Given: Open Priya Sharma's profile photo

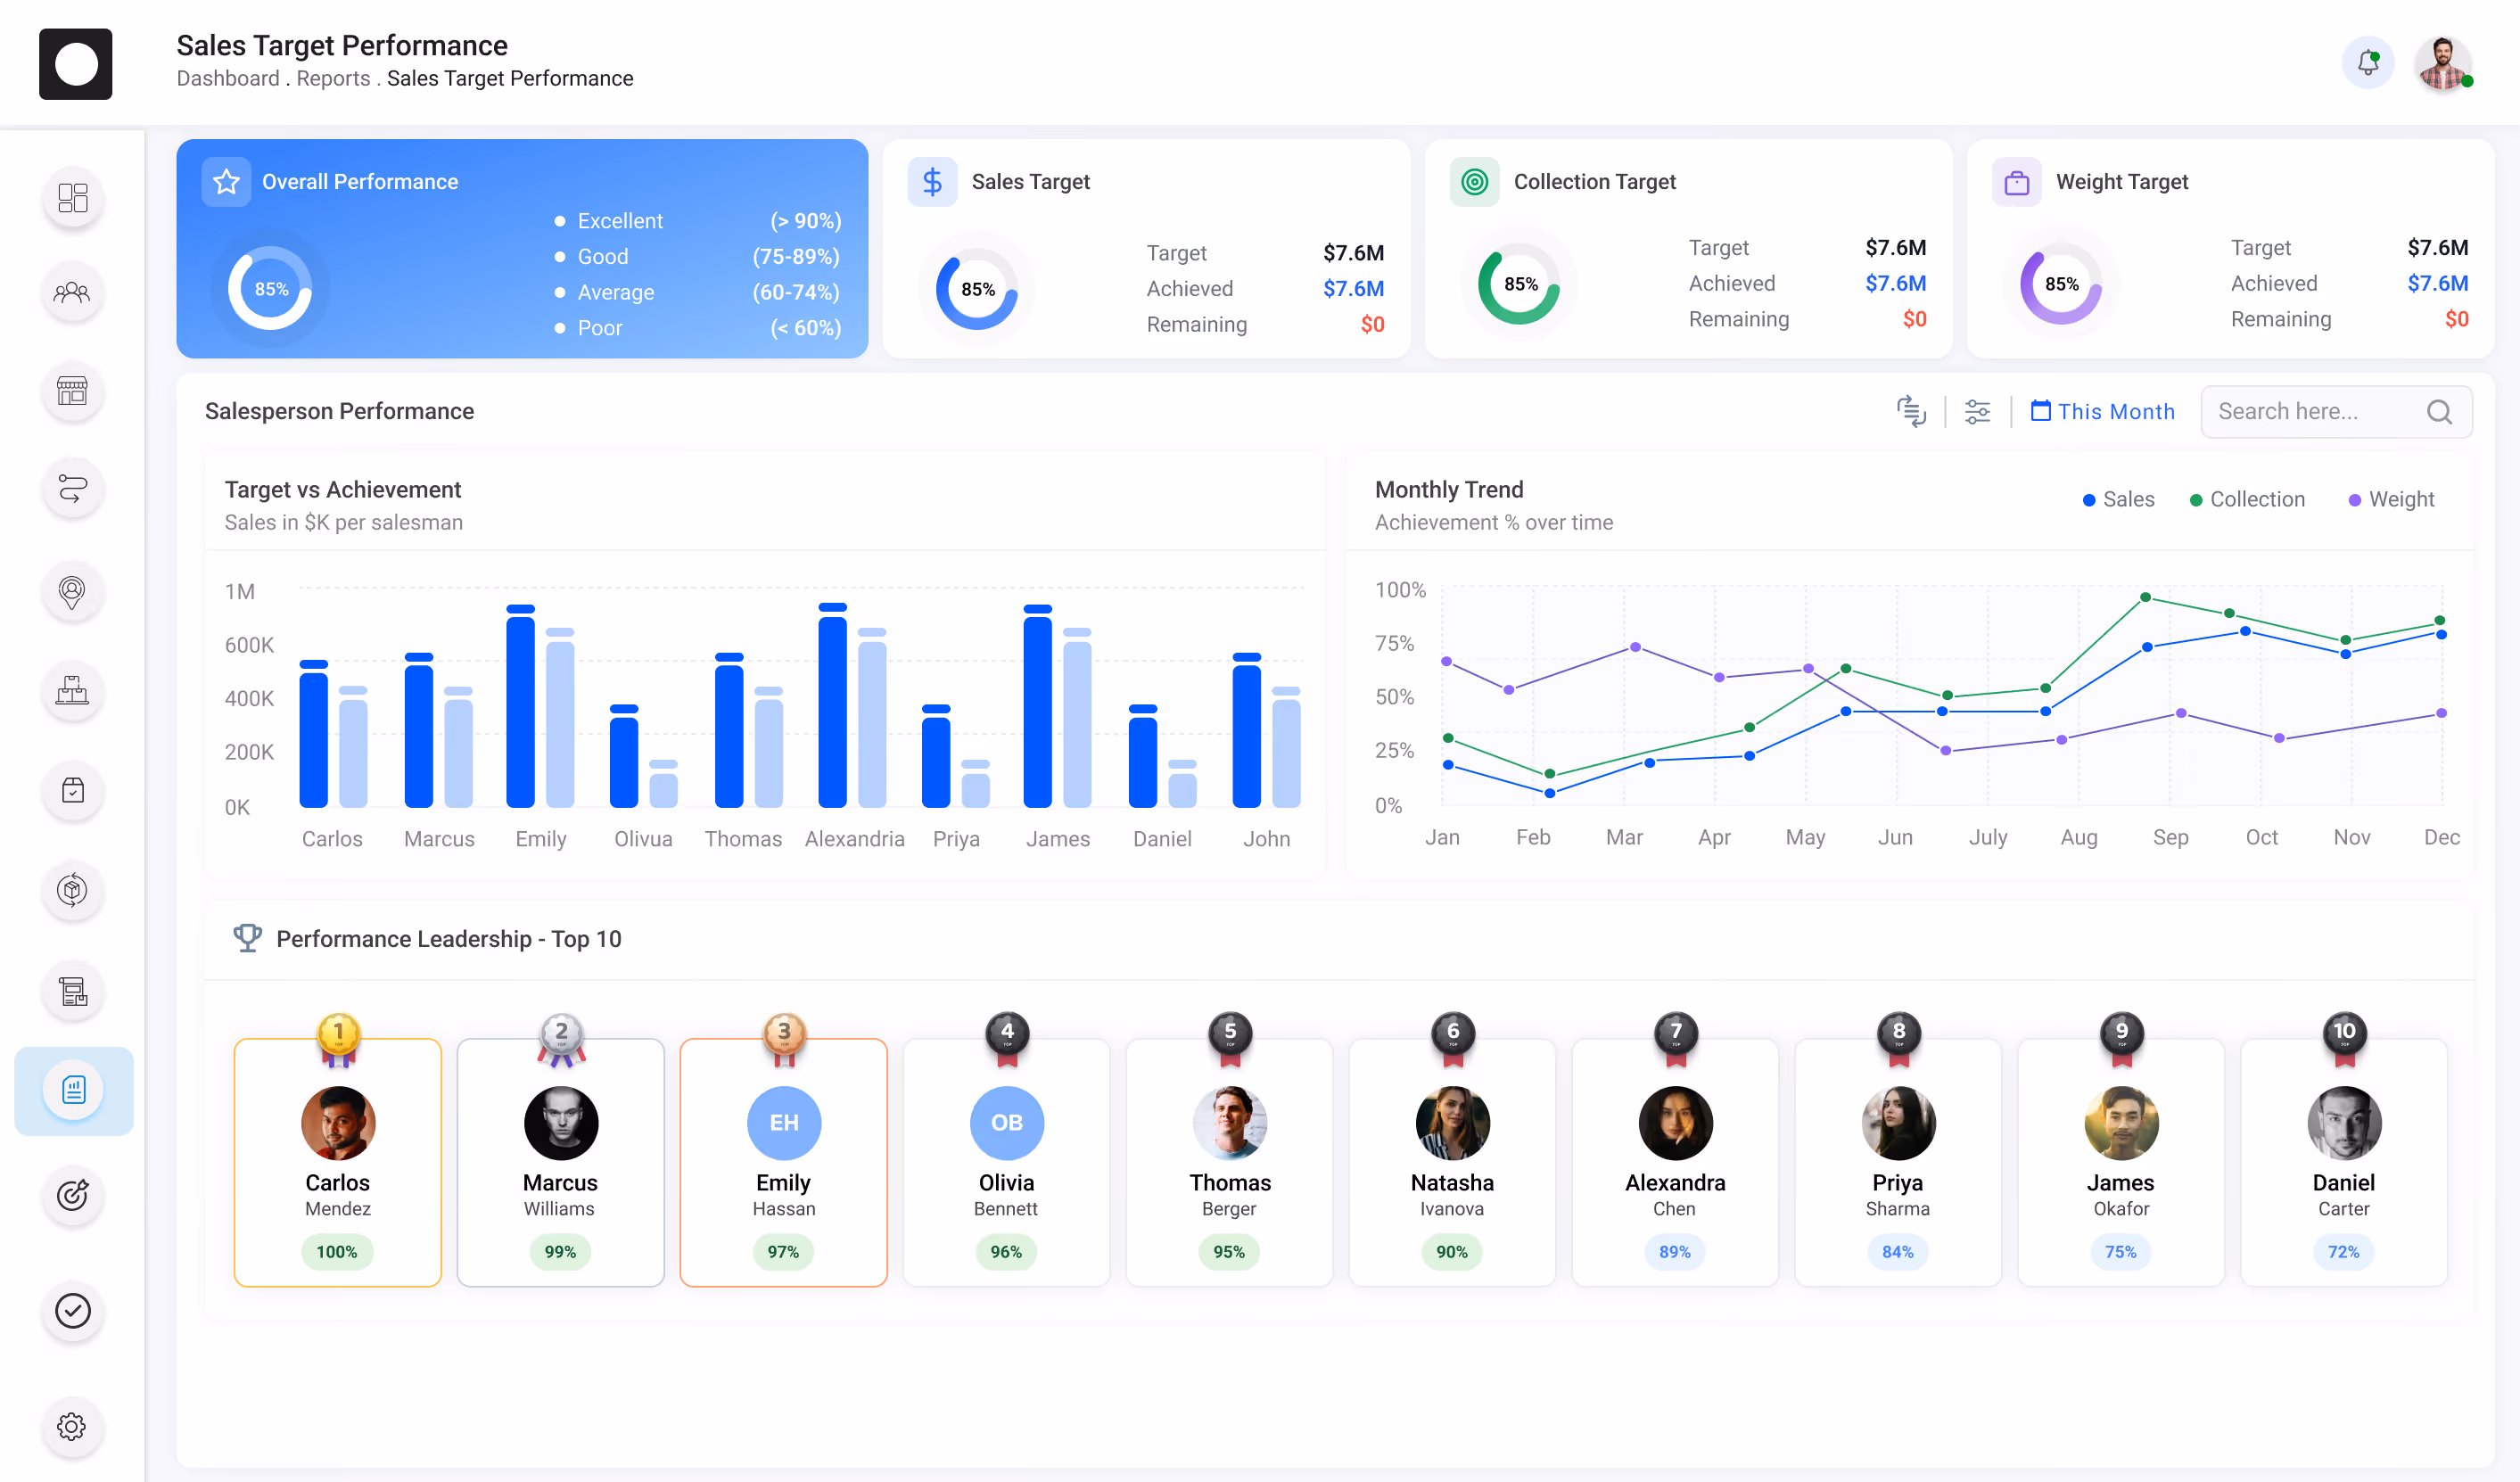Looking at the screenshot, I should [1899, 1123].
